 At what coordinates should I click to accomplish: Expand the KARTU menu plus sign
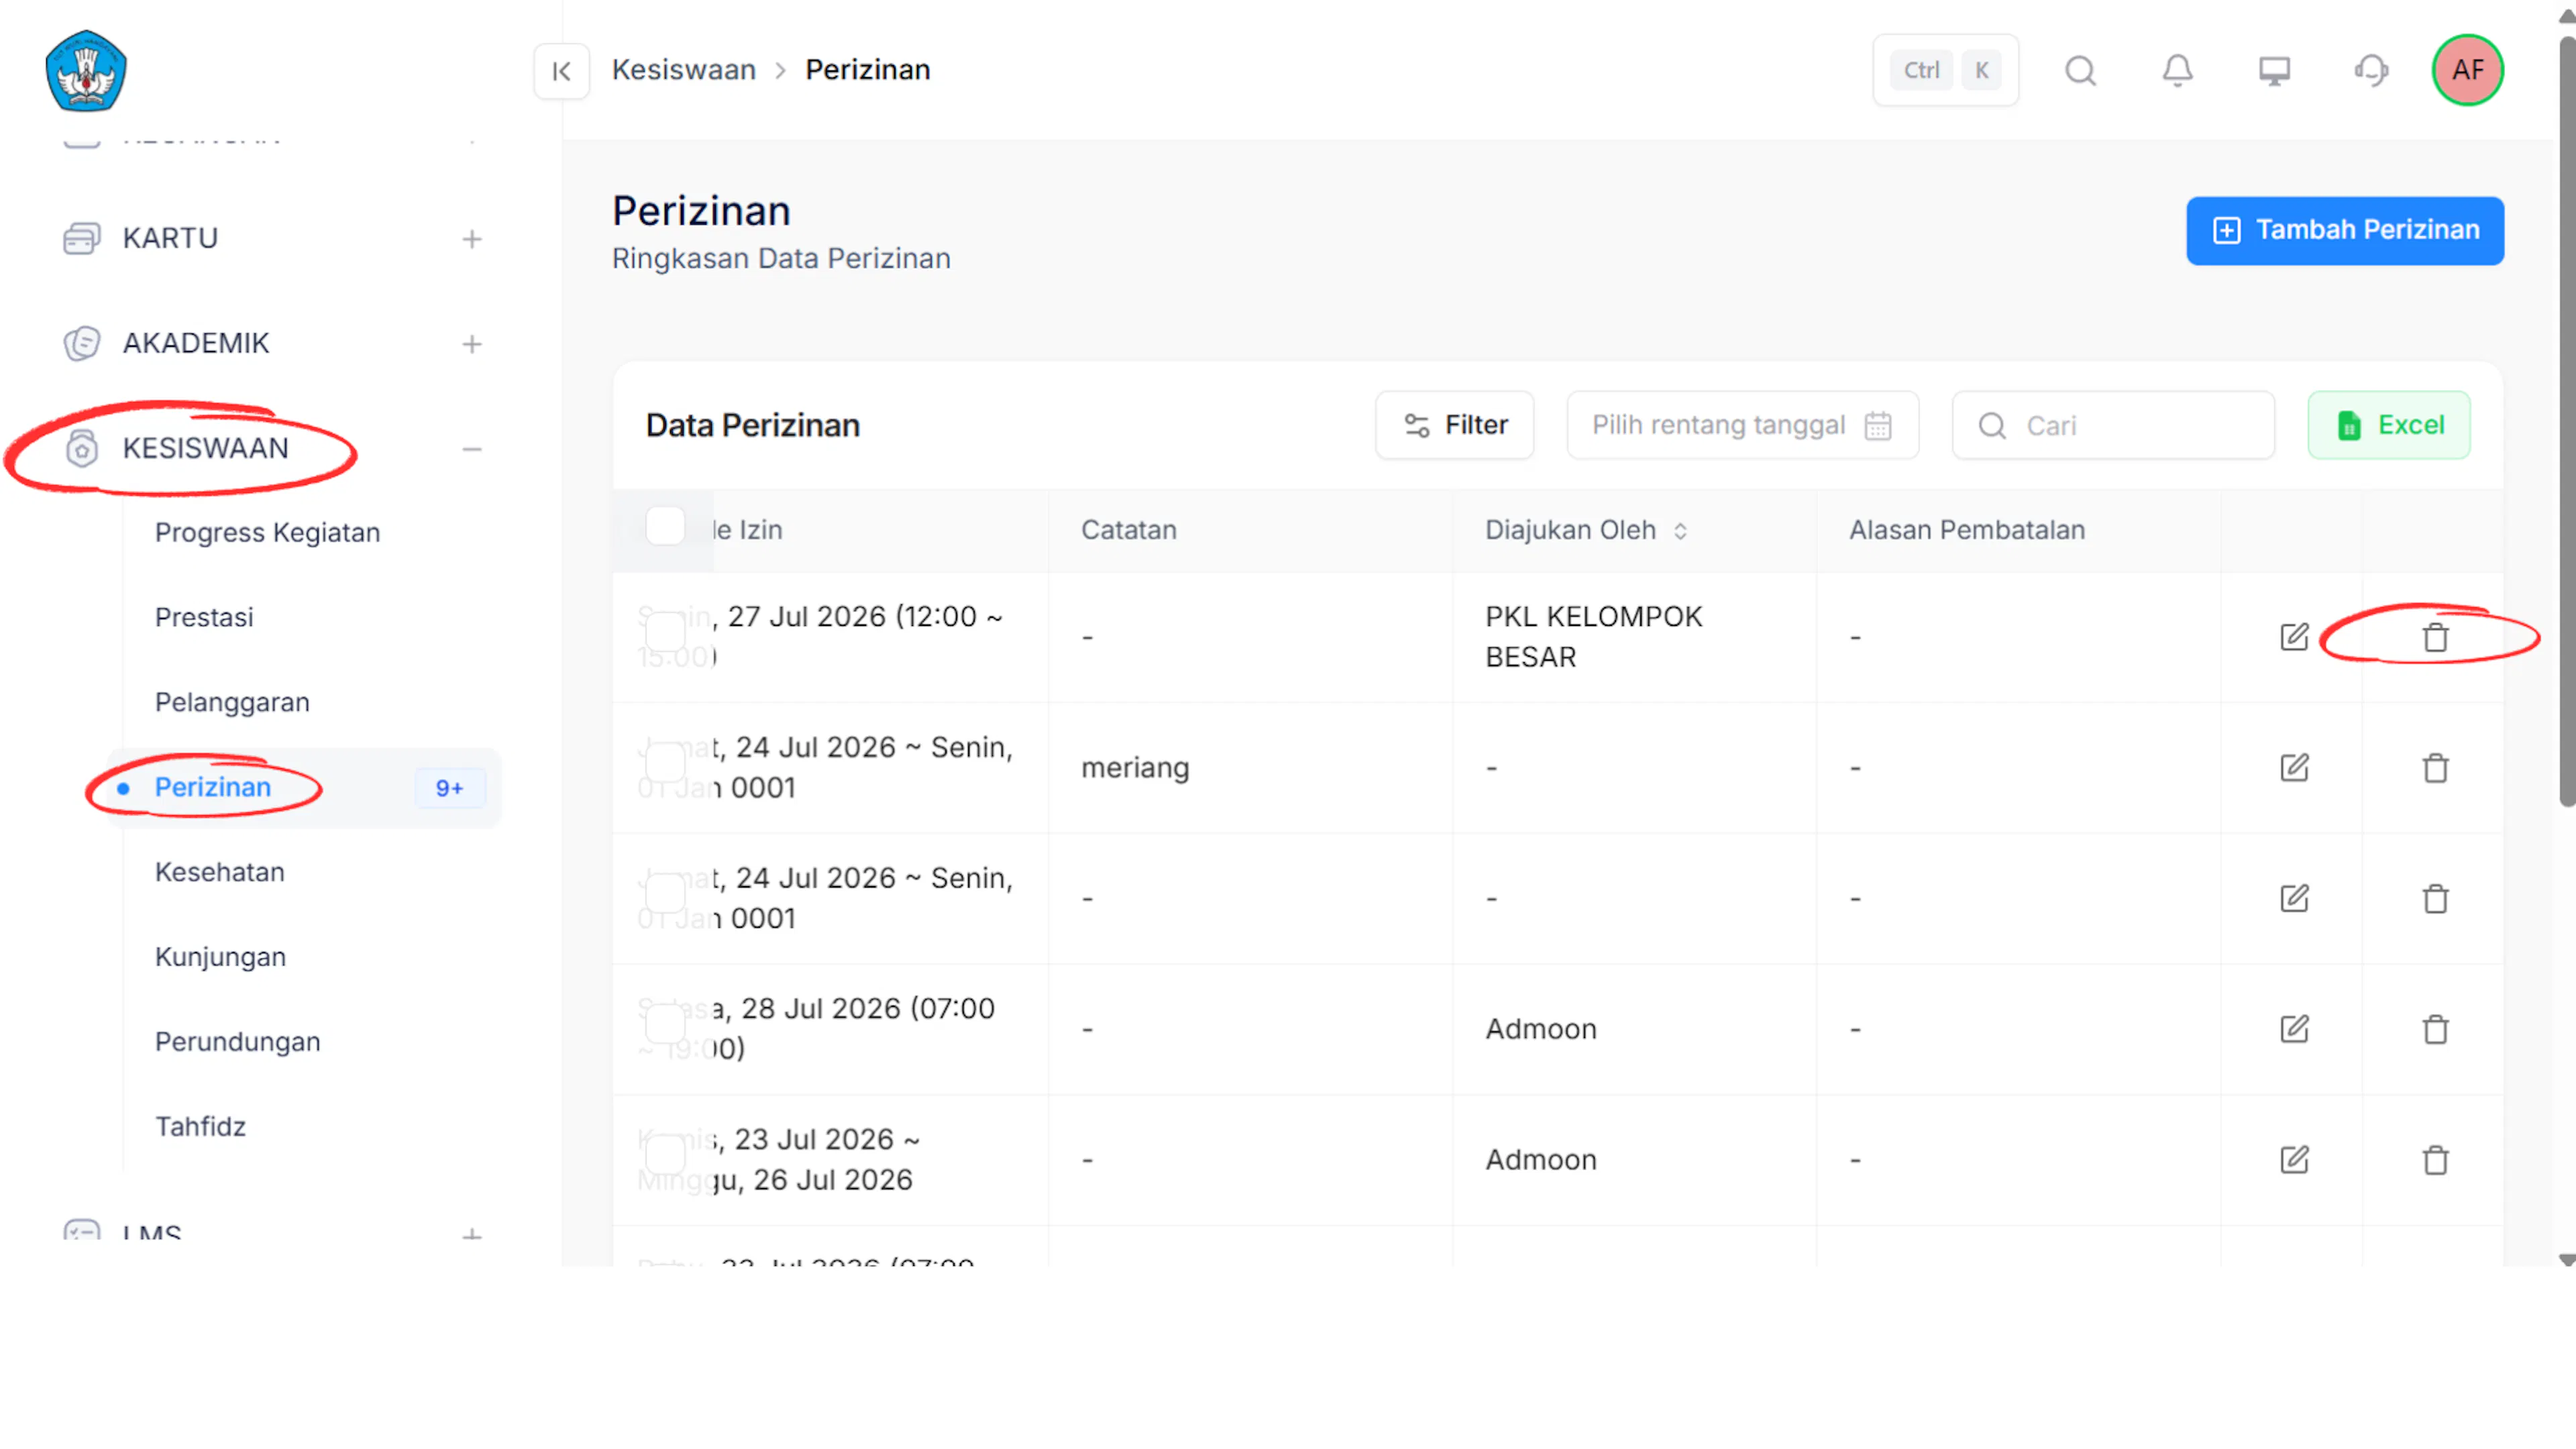point(472,239)
